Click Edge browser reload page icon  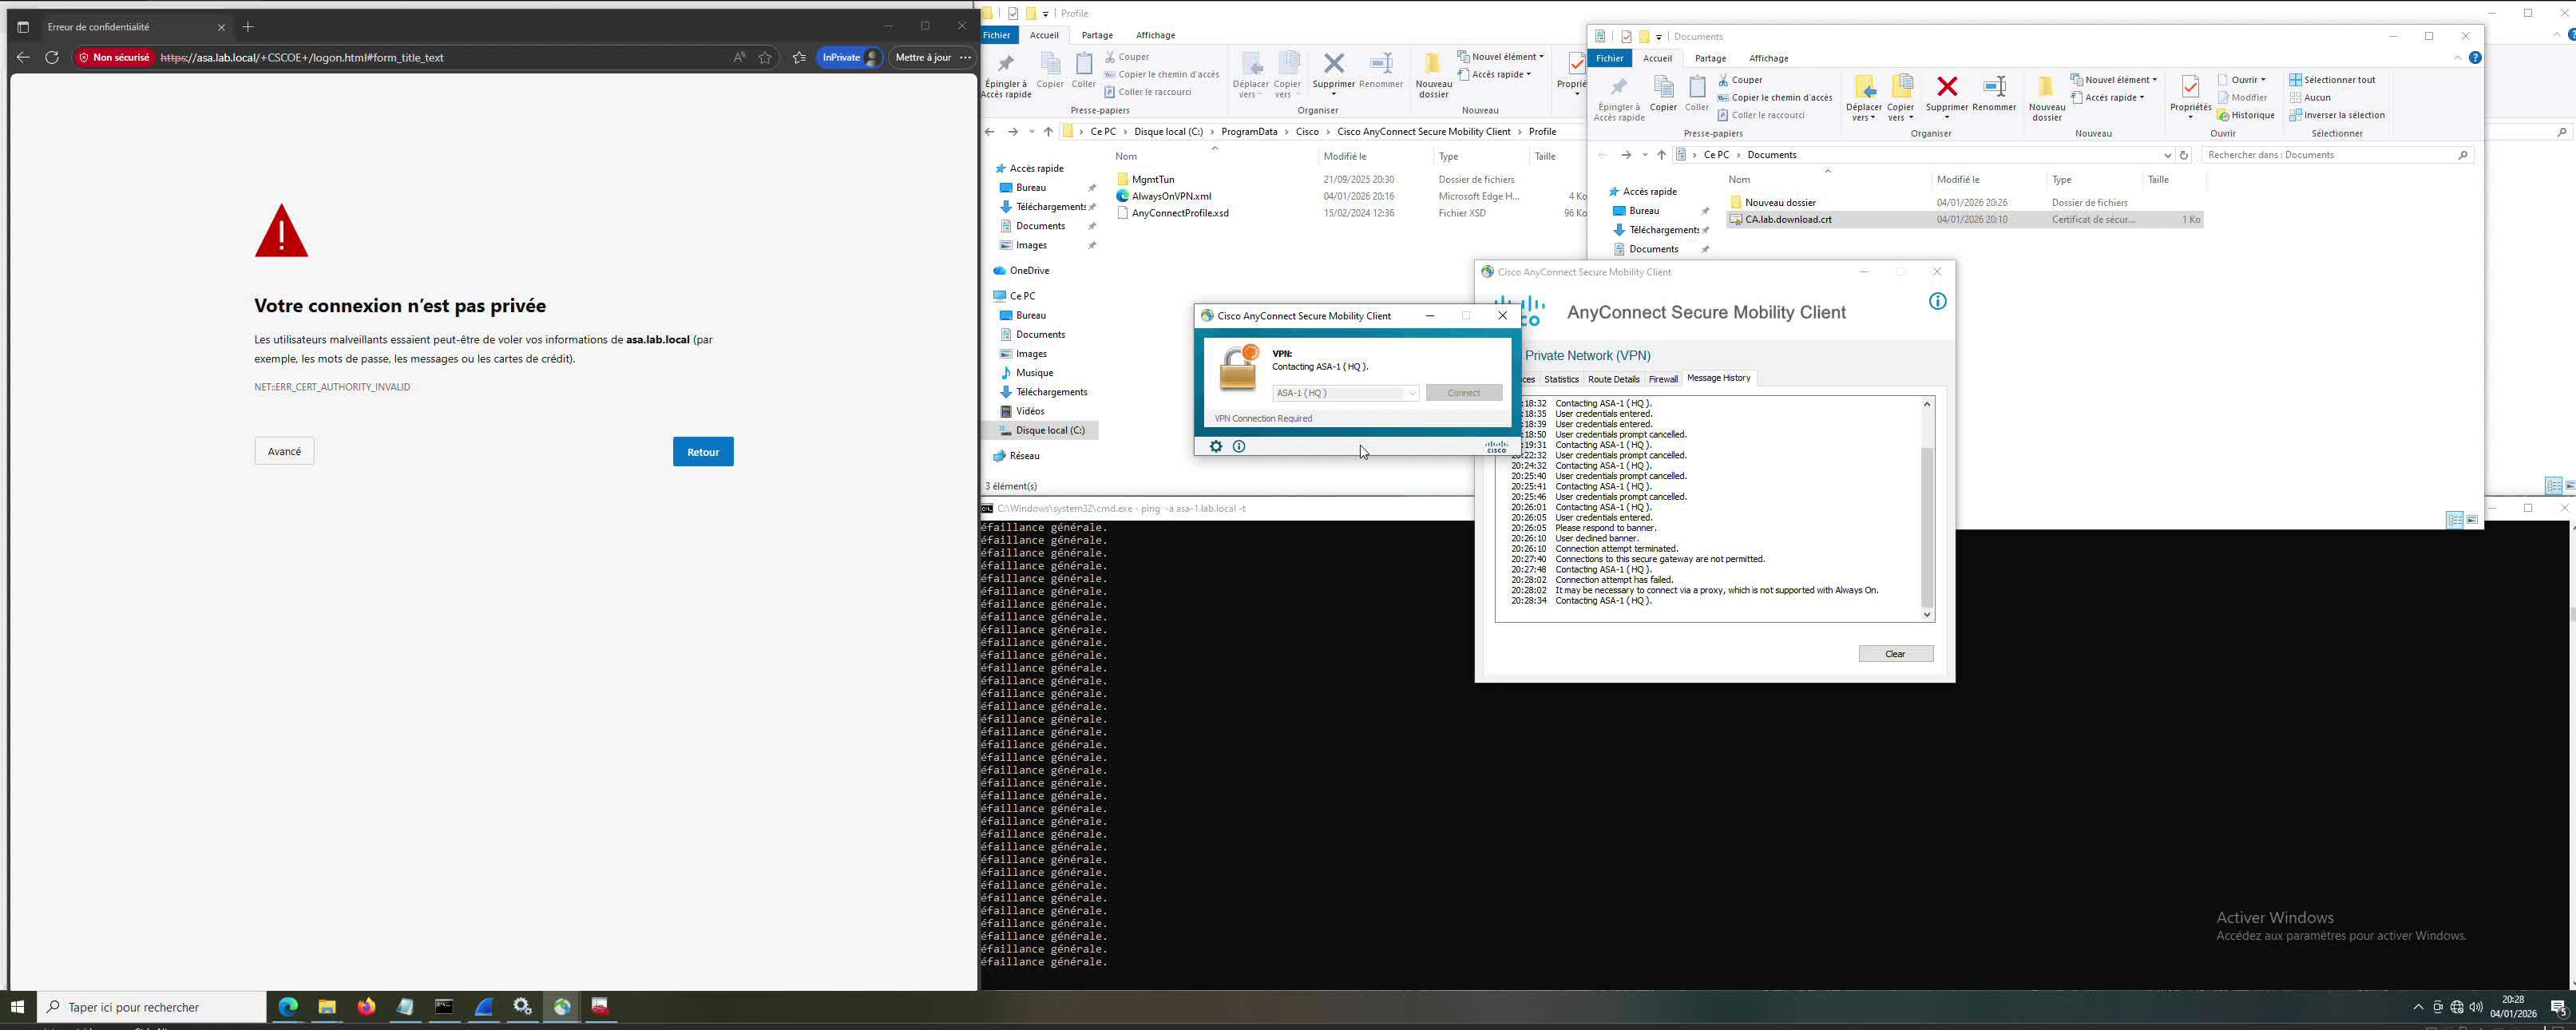click(52, 57)
